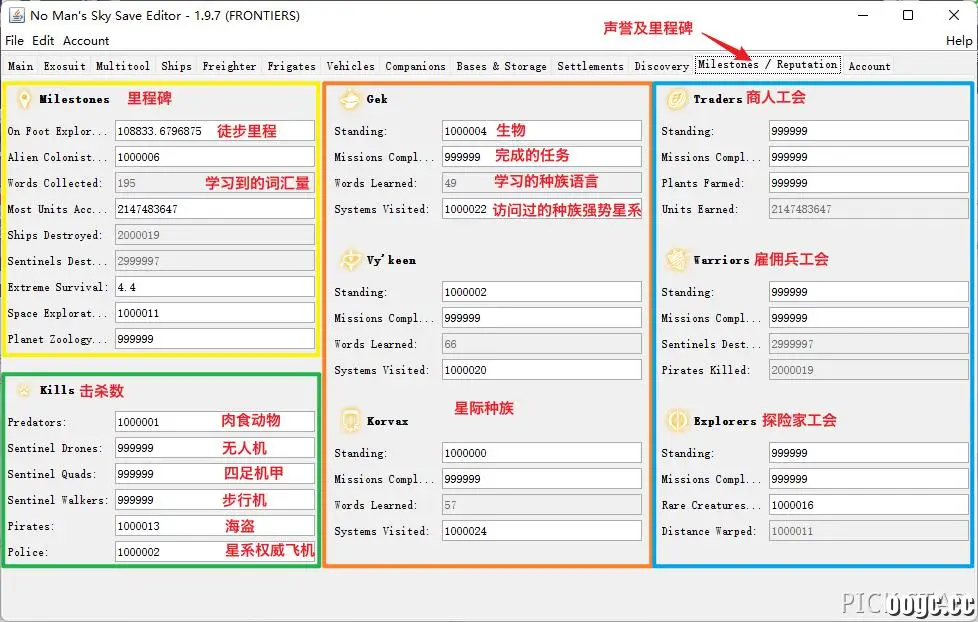Open the File menu
This screenshot has width=978, height=622.
14,41
